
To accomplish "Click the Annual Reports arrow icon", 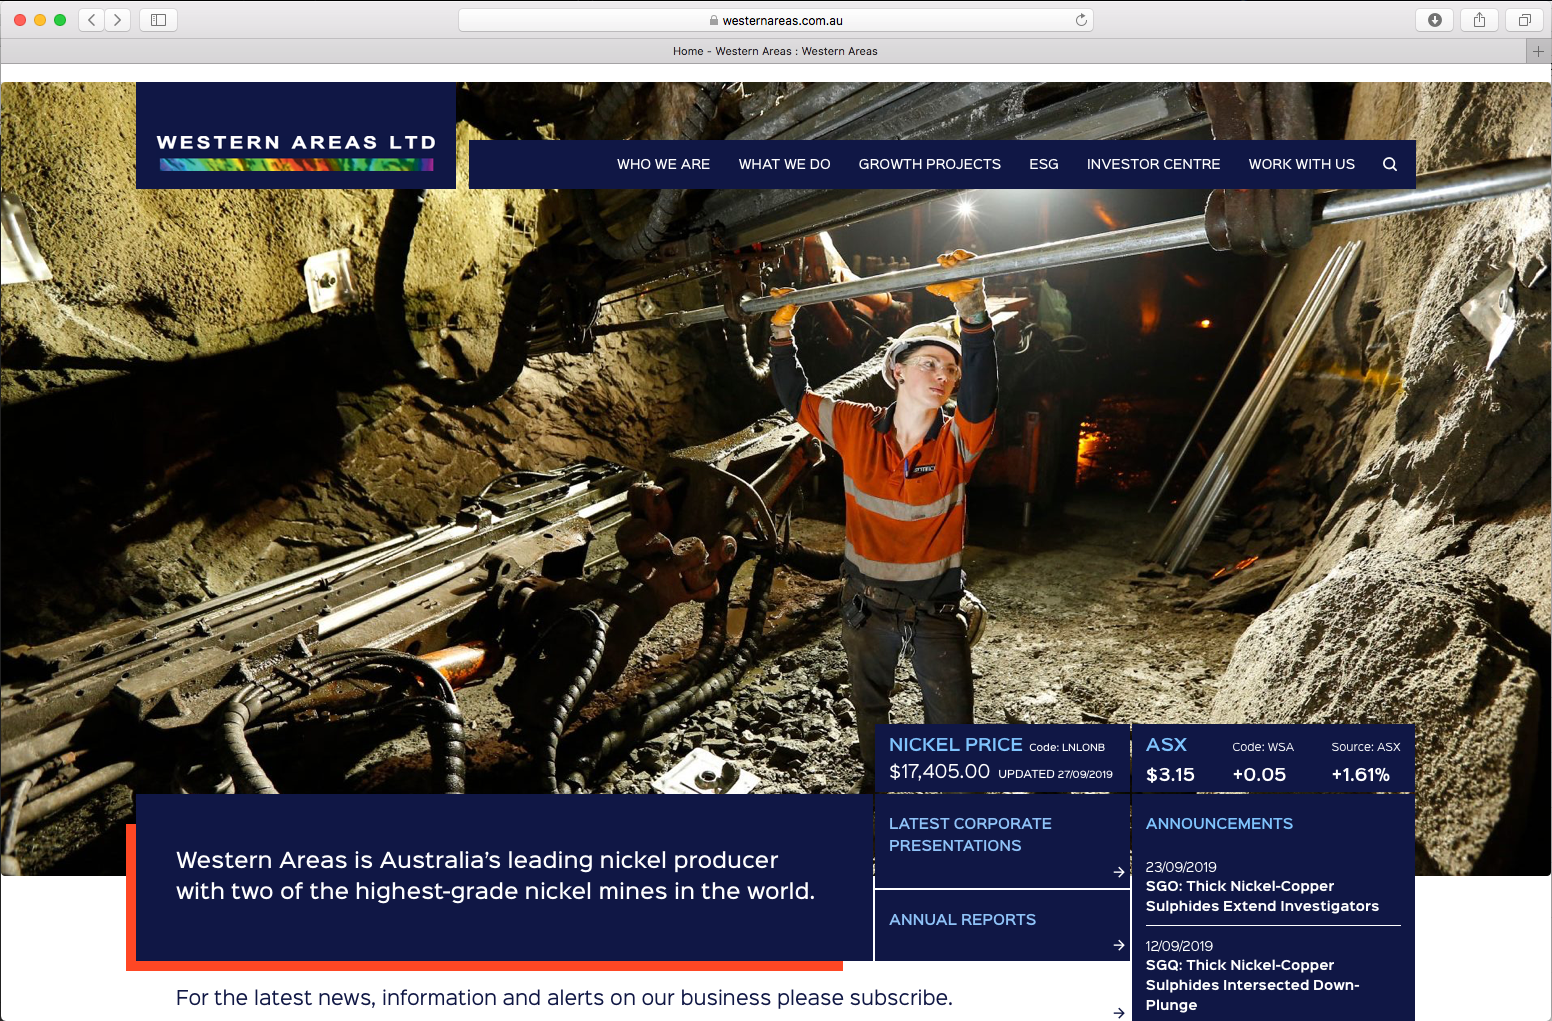I will pos(1119,945).
